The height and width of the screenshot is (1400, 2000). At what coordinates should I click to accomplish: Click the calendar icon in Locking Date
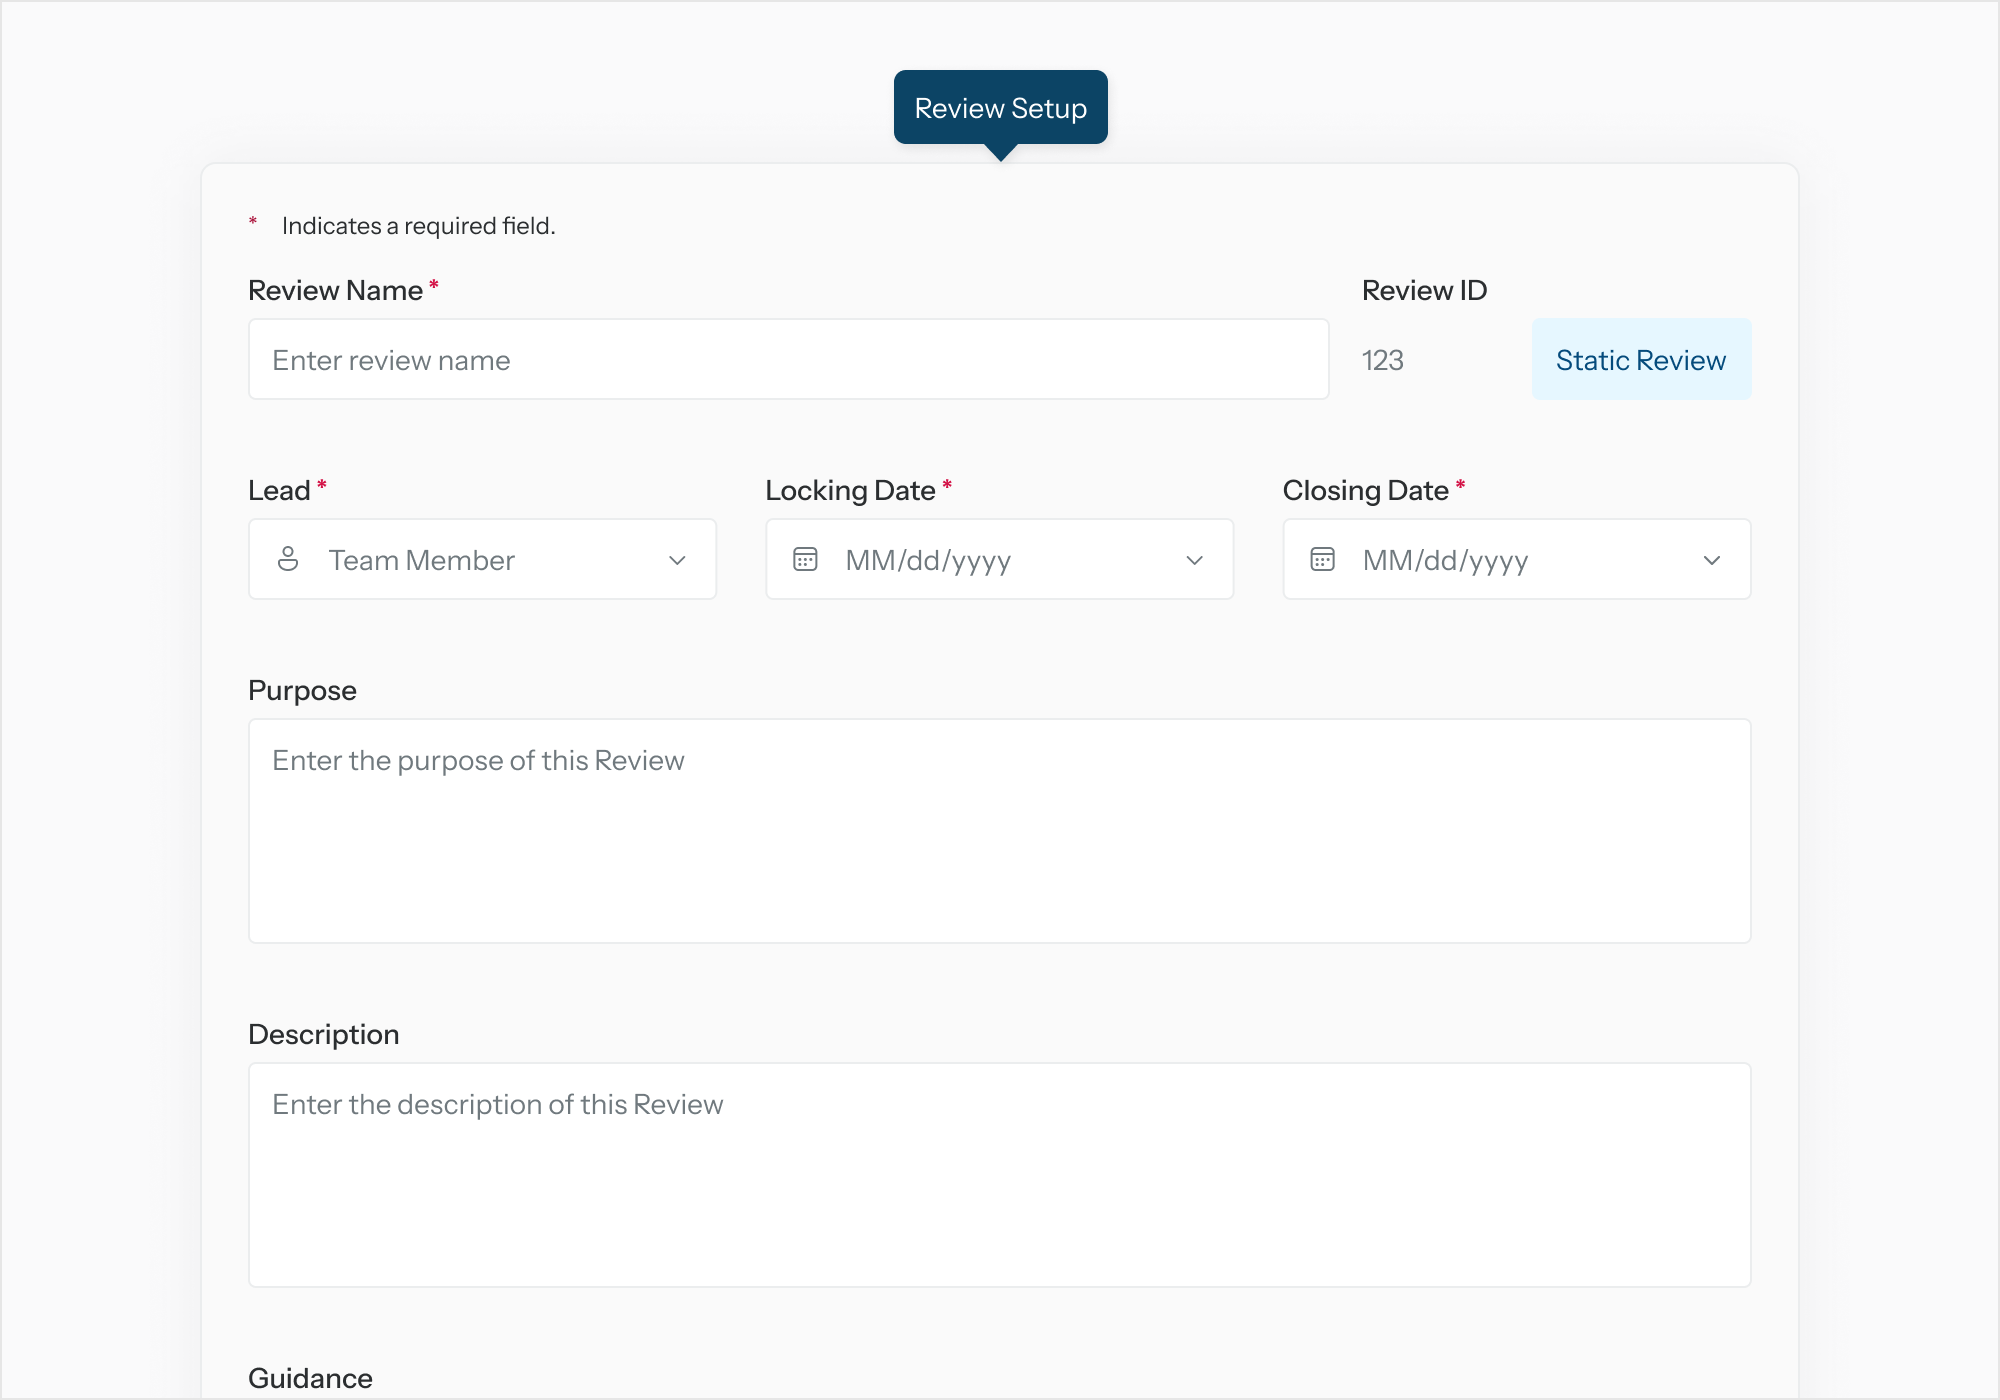point(805,559)
